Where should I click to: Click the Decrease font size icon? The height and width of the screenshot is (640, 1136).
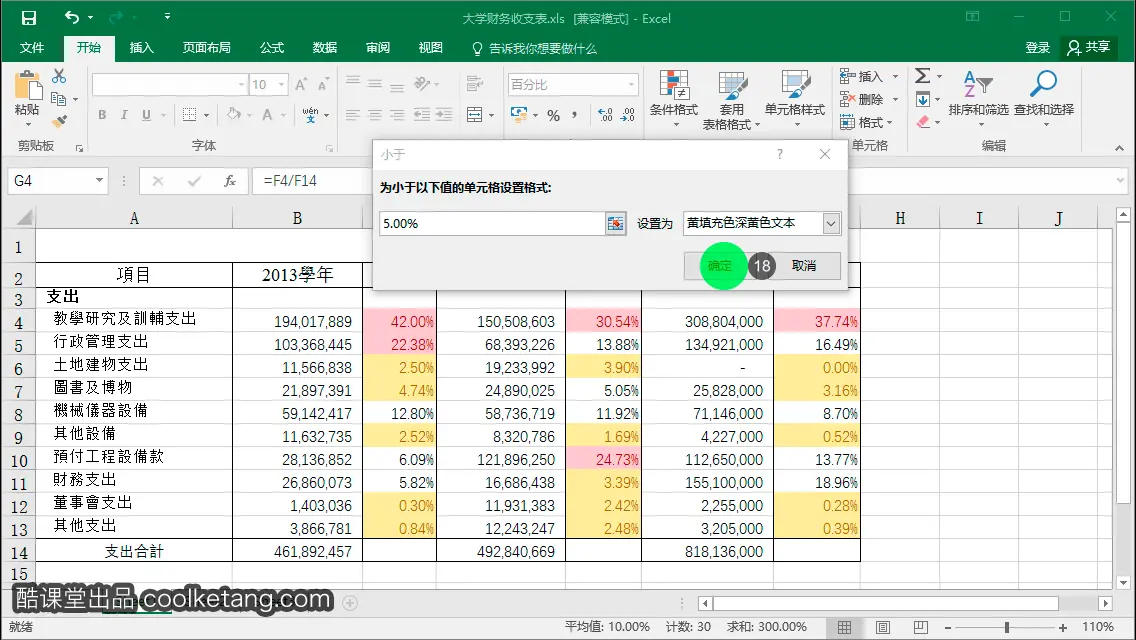point(323,85)
